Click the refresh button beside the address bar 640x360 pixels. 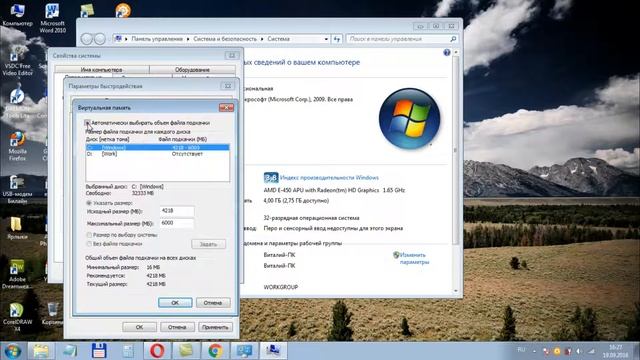click(x=337, y=39)
